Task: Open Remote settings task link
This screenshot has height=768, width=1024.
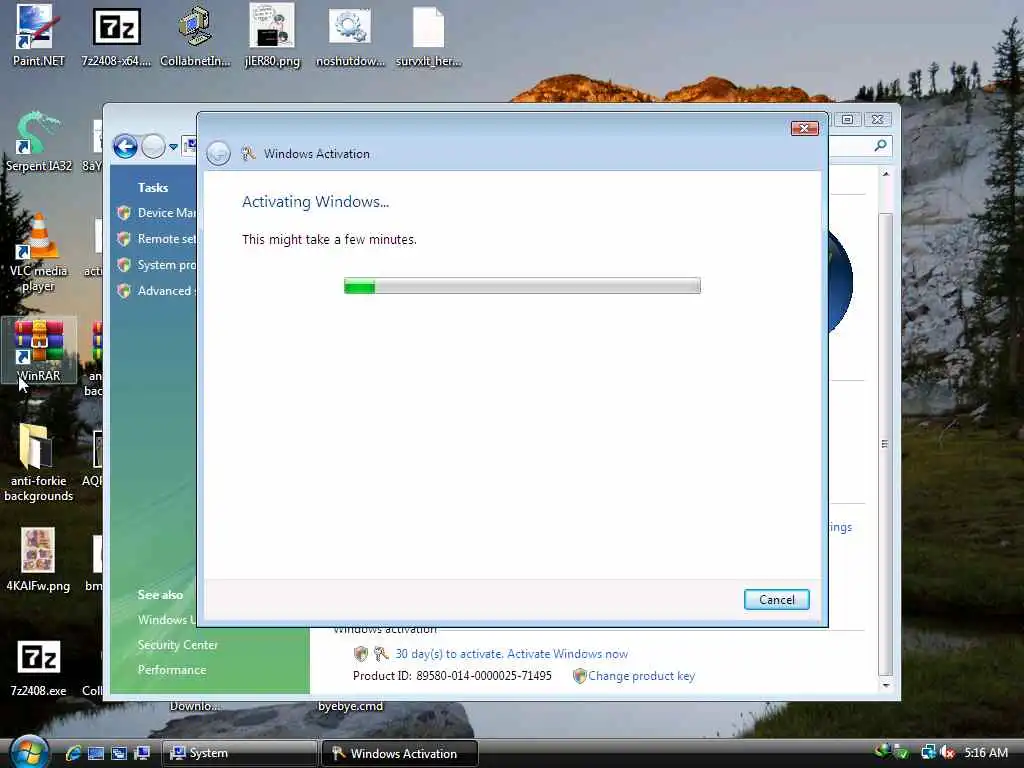Action: pyautogui.click(x=167, y=239)
